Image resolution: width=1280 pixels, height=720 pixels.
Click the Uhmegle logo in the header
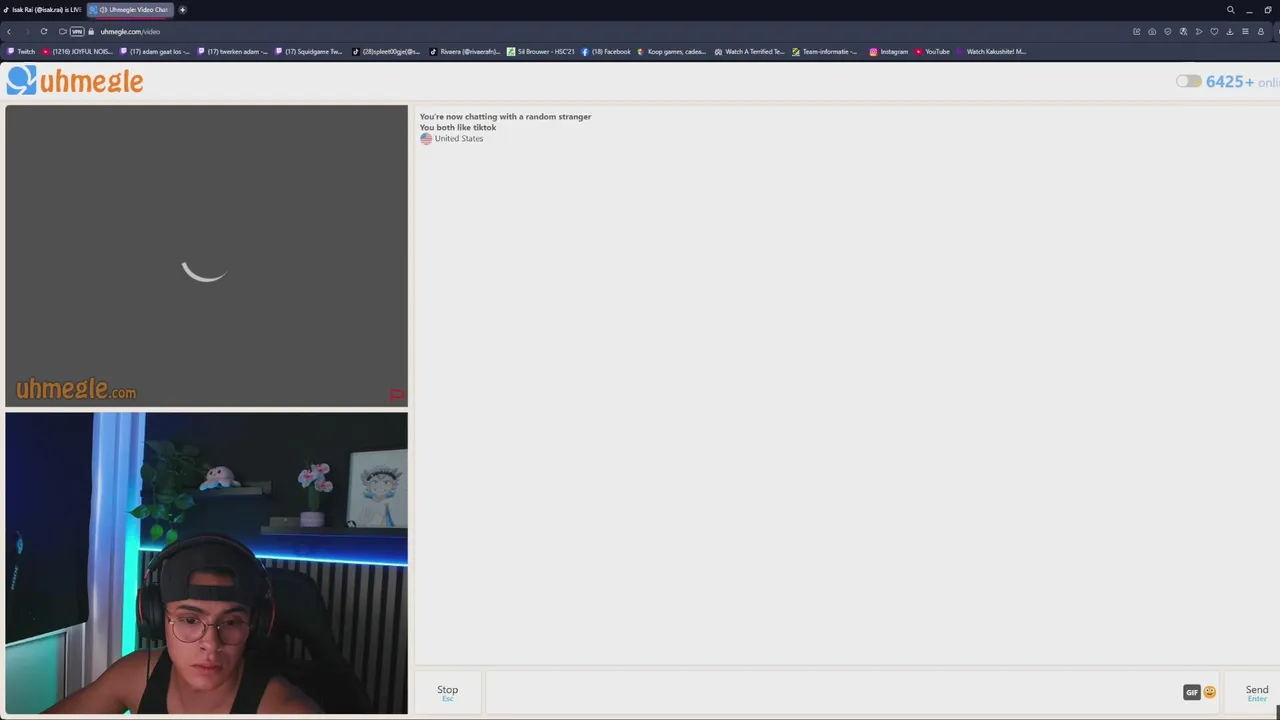(75, 81)
